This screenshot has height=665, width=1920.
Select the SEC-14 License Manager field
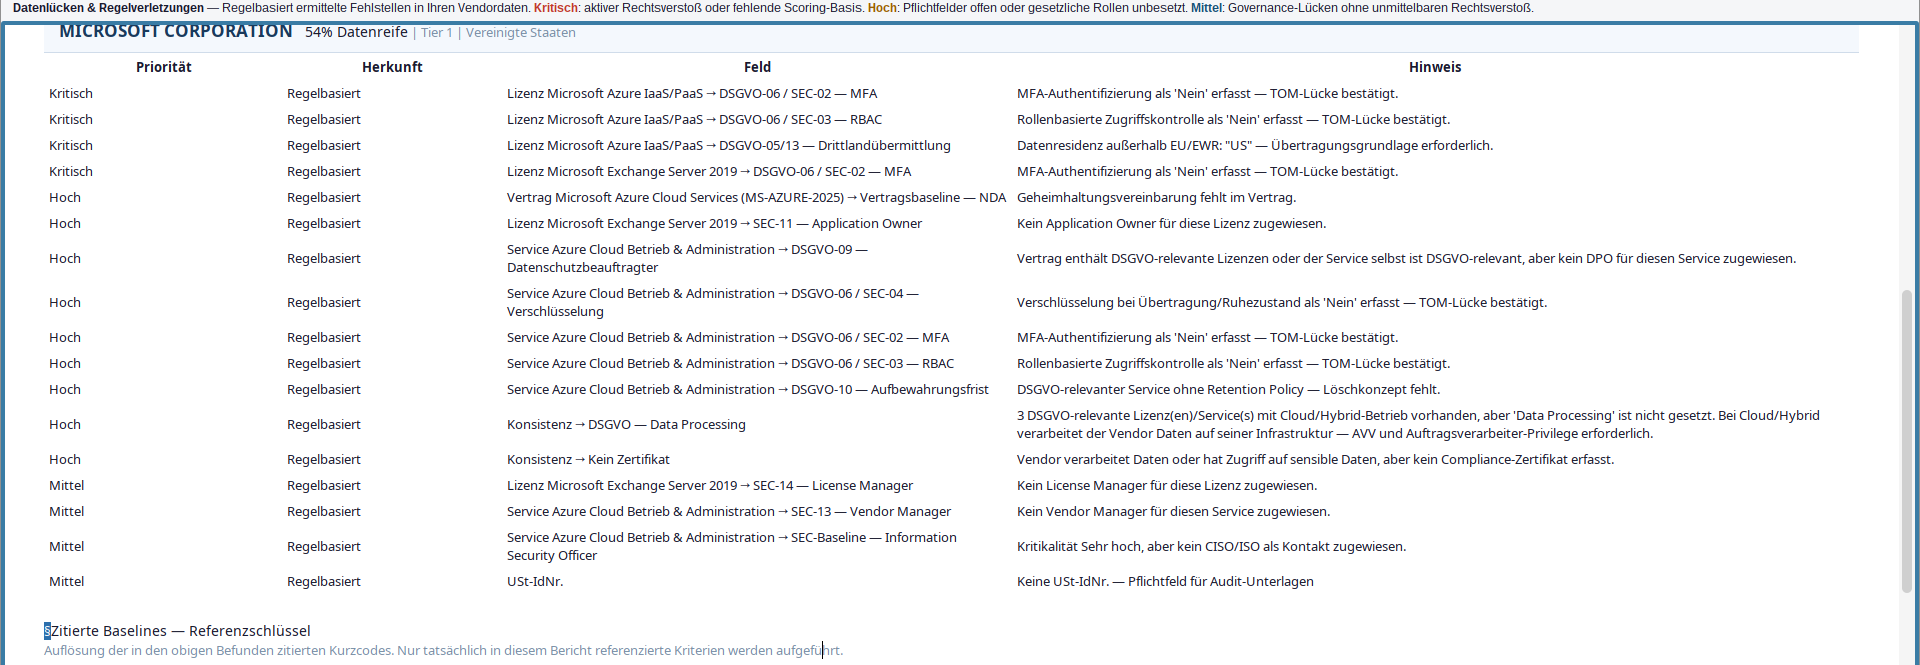[x=710, y=485]
